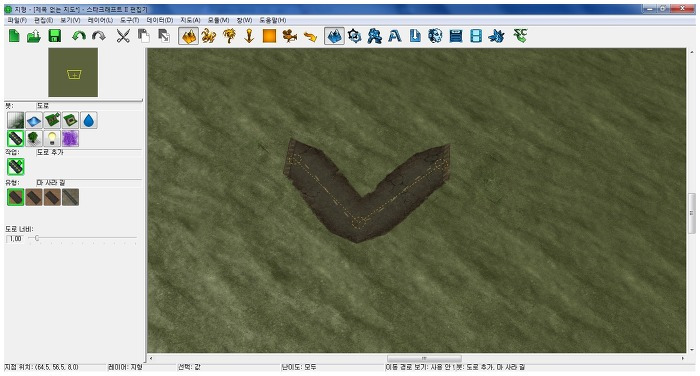Open the 파일(F) menu

(17, 20)
